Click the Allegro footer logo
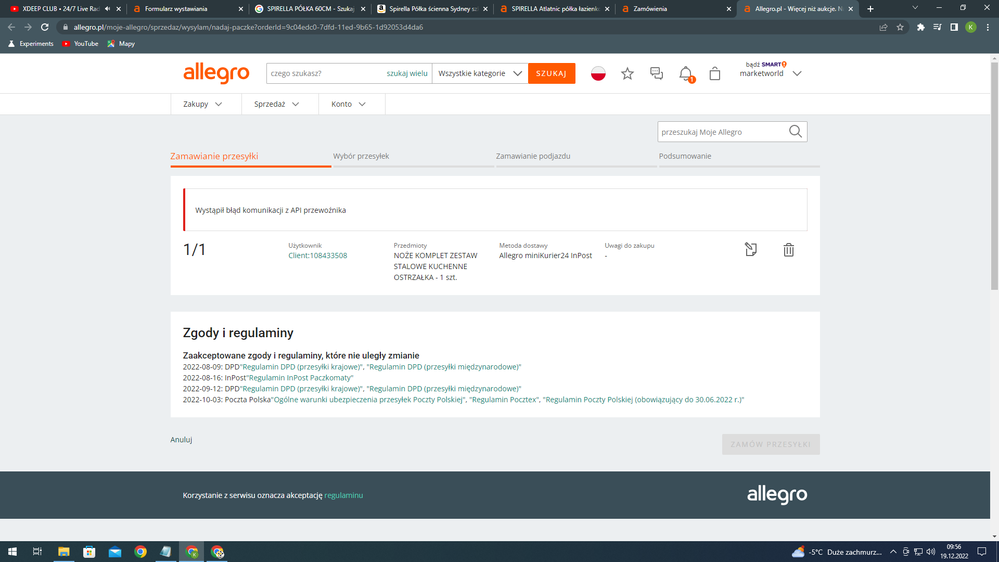Screen dimensions: 999x562 pyautogui.click(x=777, y=494)
